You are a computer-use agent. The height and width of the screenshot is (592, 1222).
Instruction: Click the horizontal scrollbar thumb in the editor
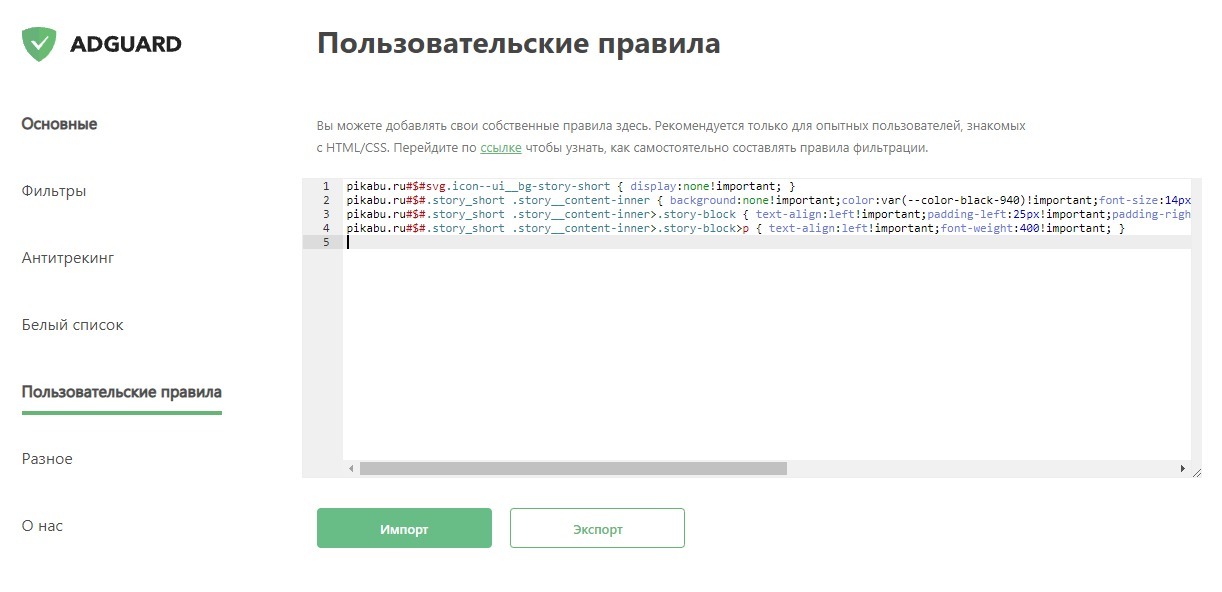573,468
